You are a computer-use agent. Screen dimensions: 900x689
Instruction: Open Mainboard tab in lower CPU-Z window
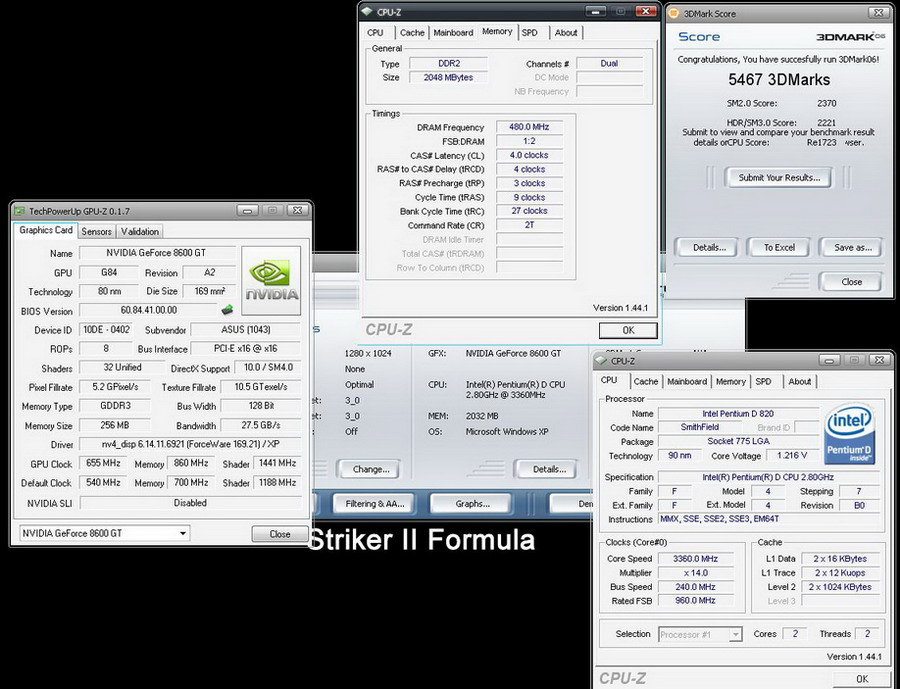point(686,381)
